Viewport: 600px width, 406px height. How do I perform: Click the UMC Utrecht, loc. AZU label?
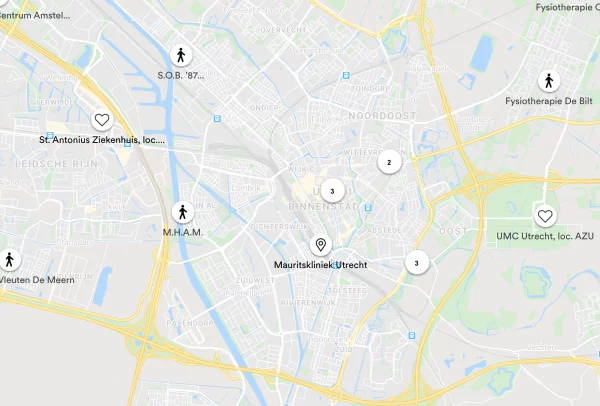(545, 236)
